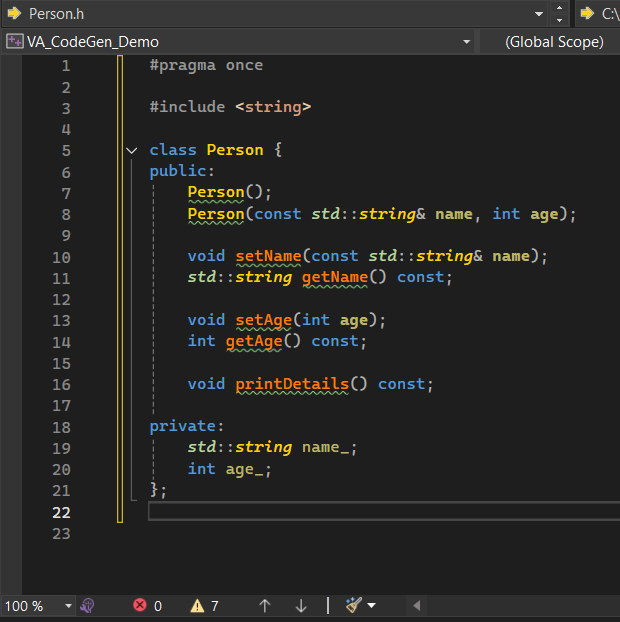Click the down arrow in navigation stepper
This screenshot has width=620, height=622.
tap(559, 20)
